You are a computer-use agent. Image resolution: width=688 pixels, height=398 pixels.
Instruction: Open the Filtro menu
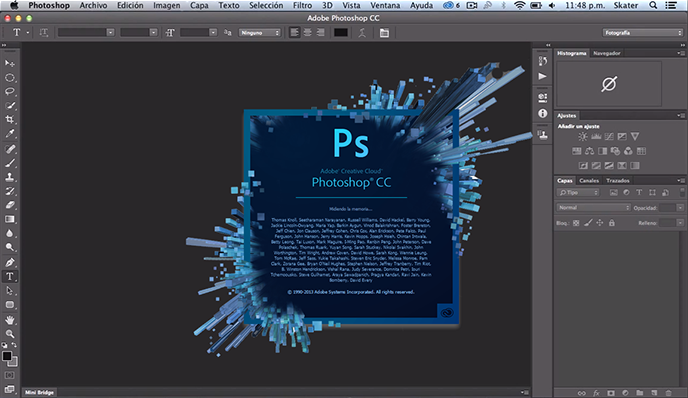(302, 5)
